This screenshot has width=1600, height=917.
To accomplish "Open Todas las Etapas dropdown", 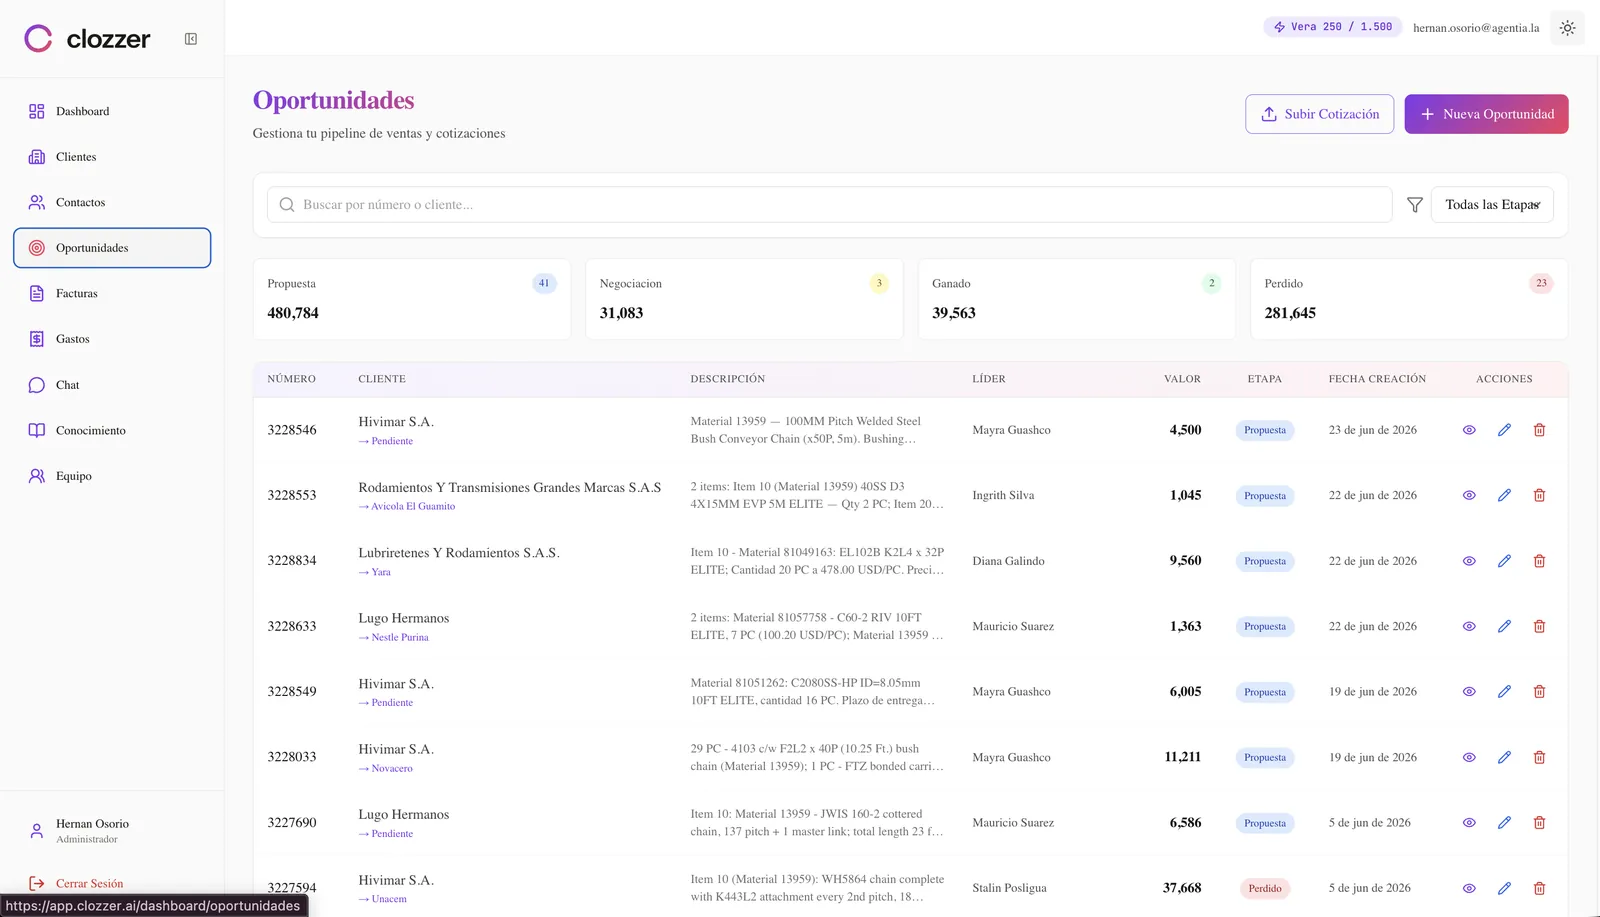I will [1492, 205].
